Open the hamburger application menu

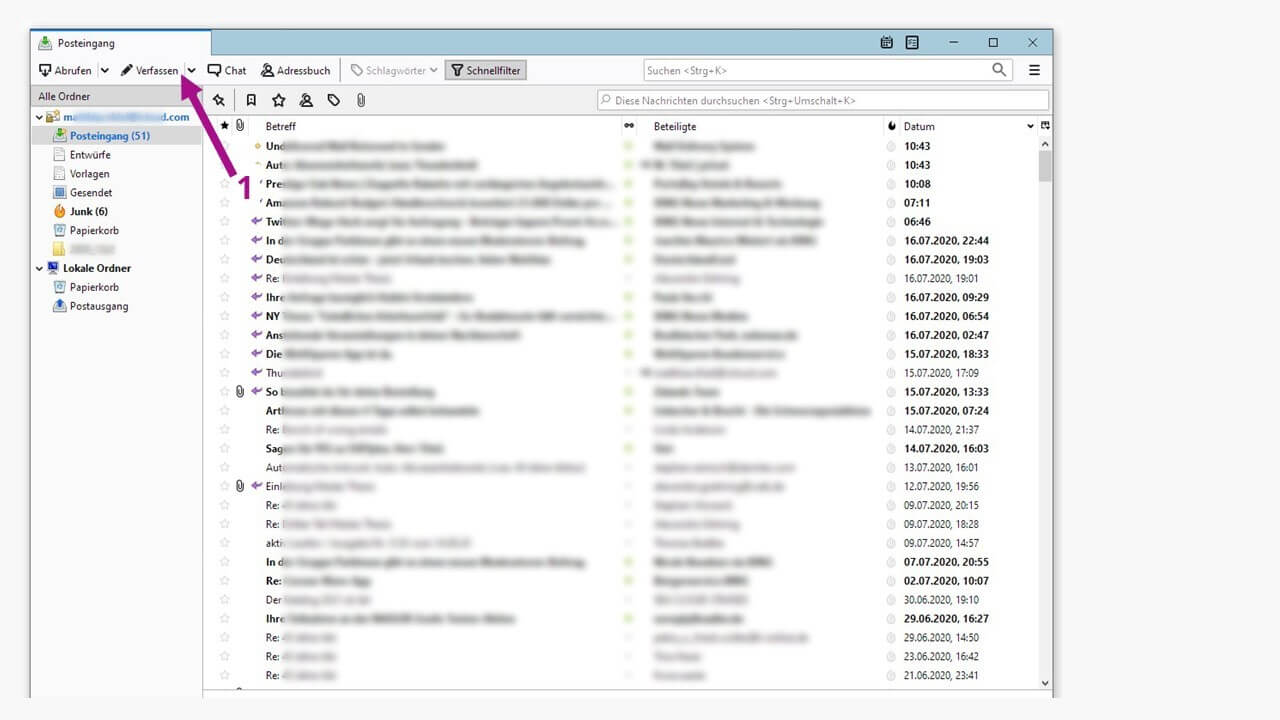(1034, 70)
